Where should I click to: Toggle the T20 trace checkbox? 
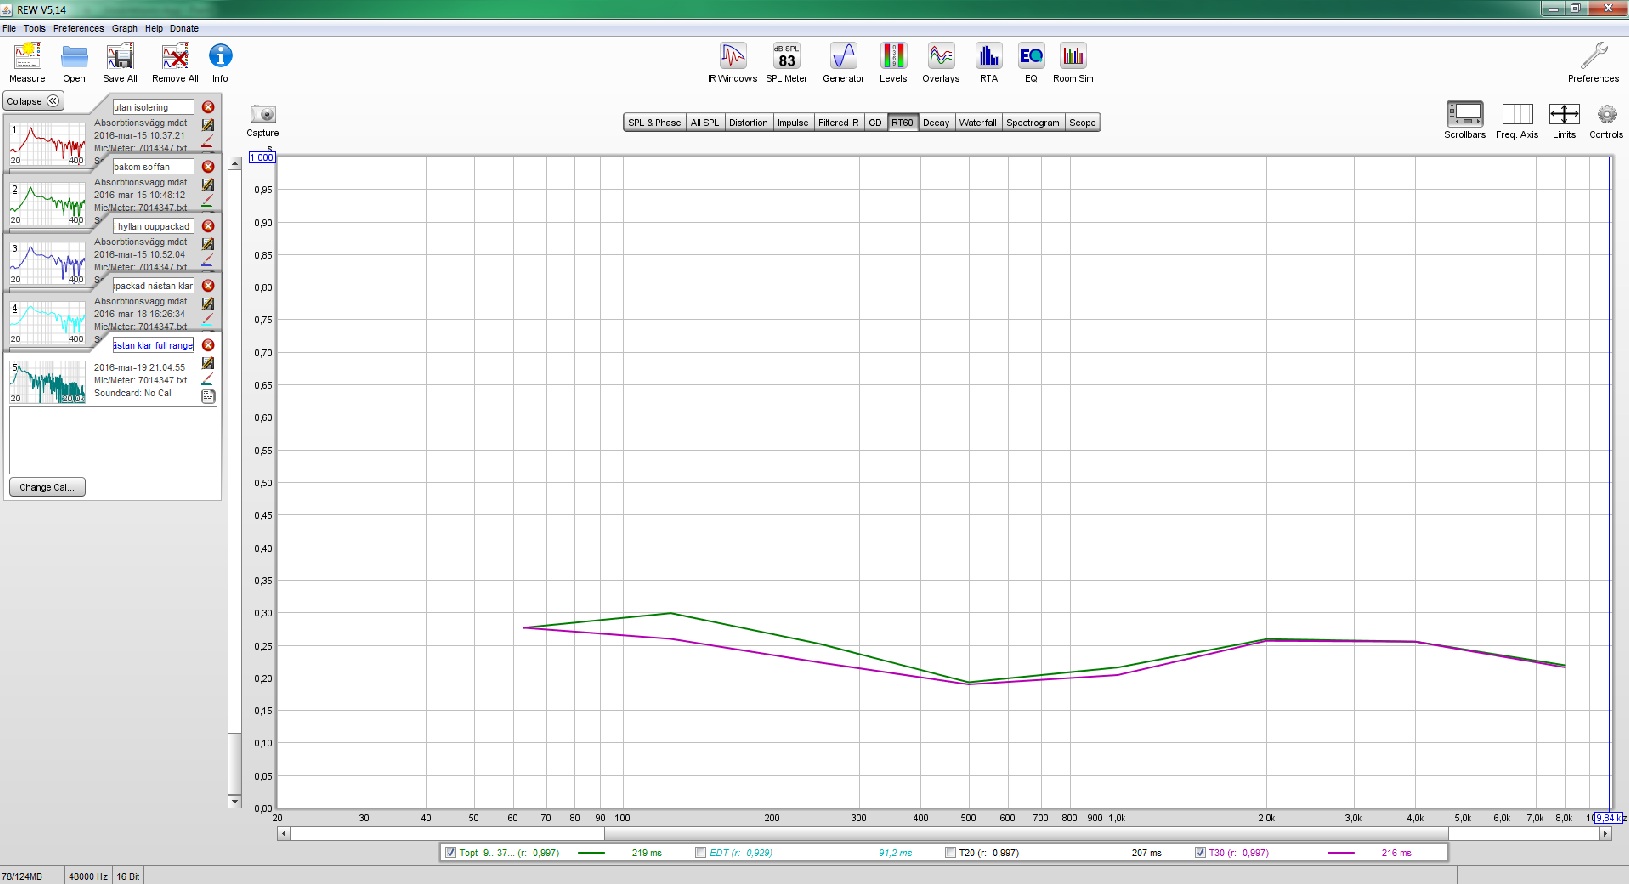(951, 853)
